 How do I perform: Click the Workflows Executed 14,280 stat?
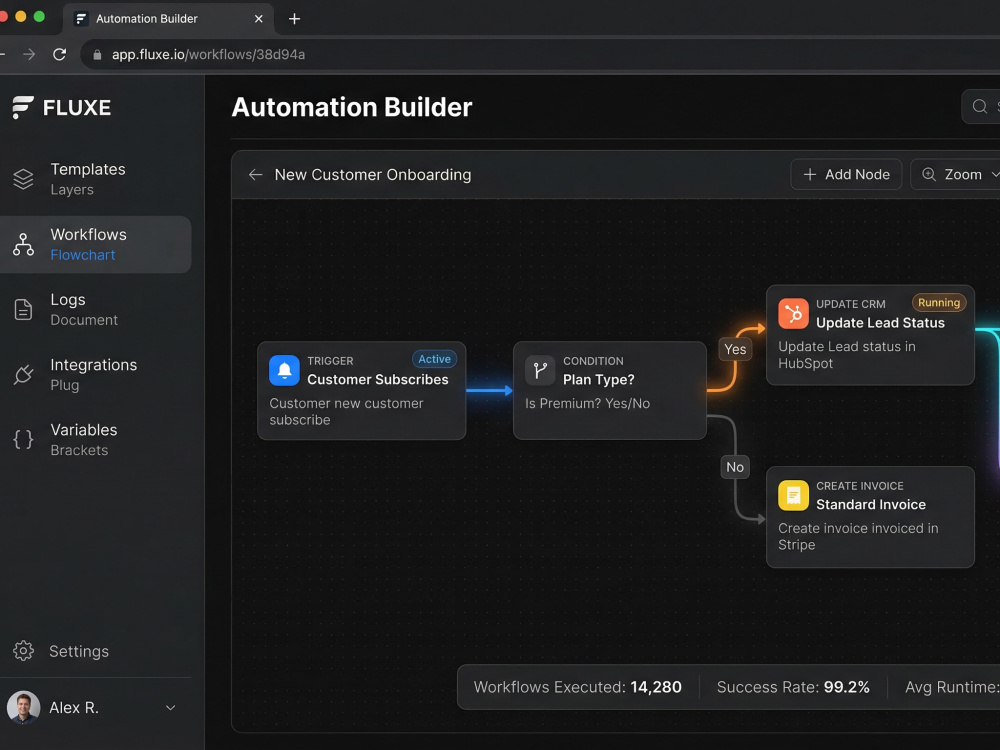pyautogui.click(x=577, y=687)
